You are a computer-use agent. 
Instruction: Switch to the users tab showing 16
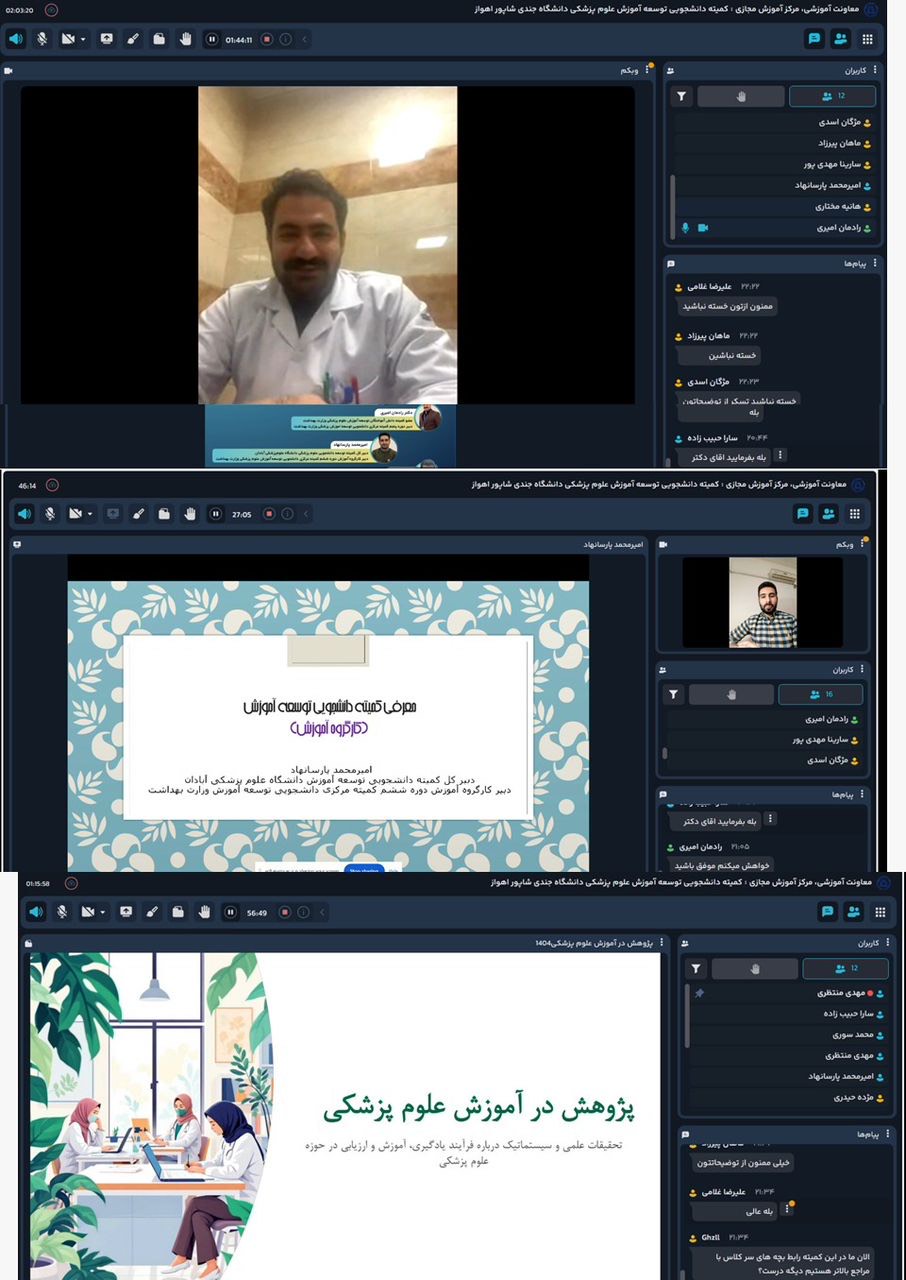coord(820,694)
